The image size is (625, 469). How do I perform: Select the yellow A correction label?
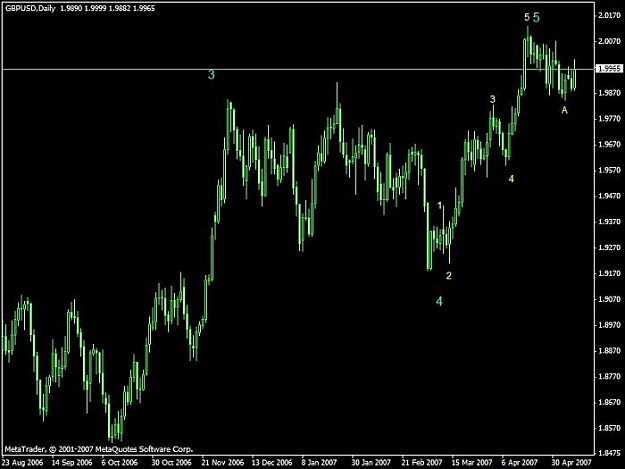point(564,110)
